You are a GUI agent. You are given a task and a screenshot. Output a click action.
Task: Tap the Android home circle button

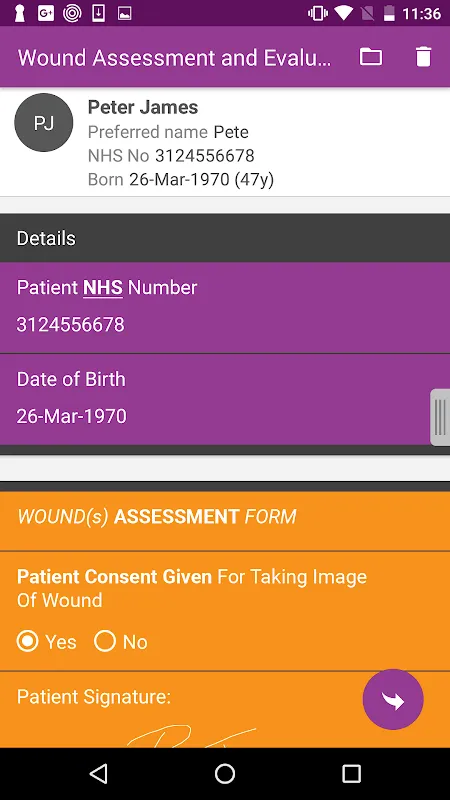[x=225, y=773]
